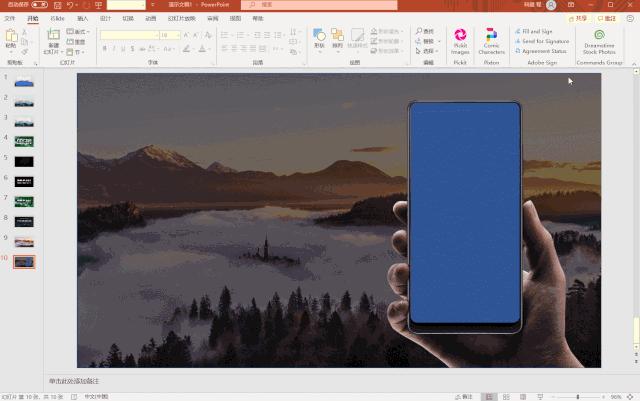Apply Bold formatting button
The image size is (640, 401).
coord(104,47)
